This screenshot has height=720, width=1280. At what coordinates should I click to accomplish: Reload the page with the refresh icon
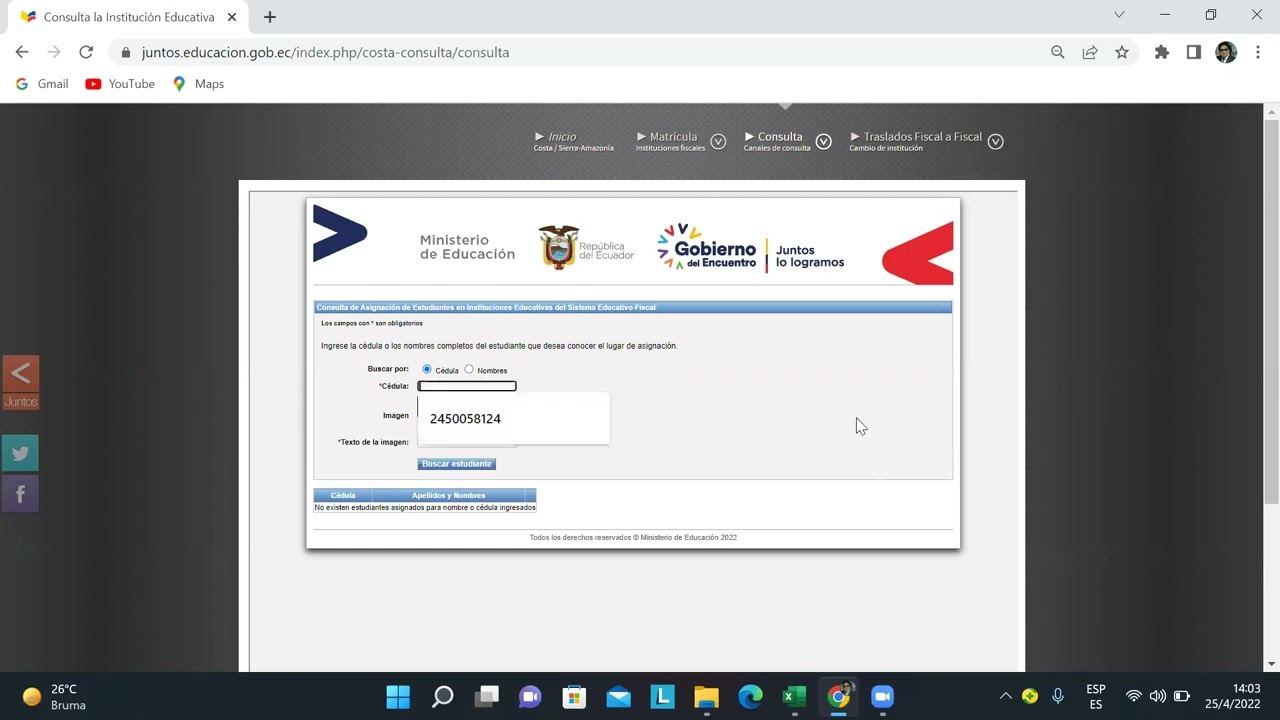[86, 52]
